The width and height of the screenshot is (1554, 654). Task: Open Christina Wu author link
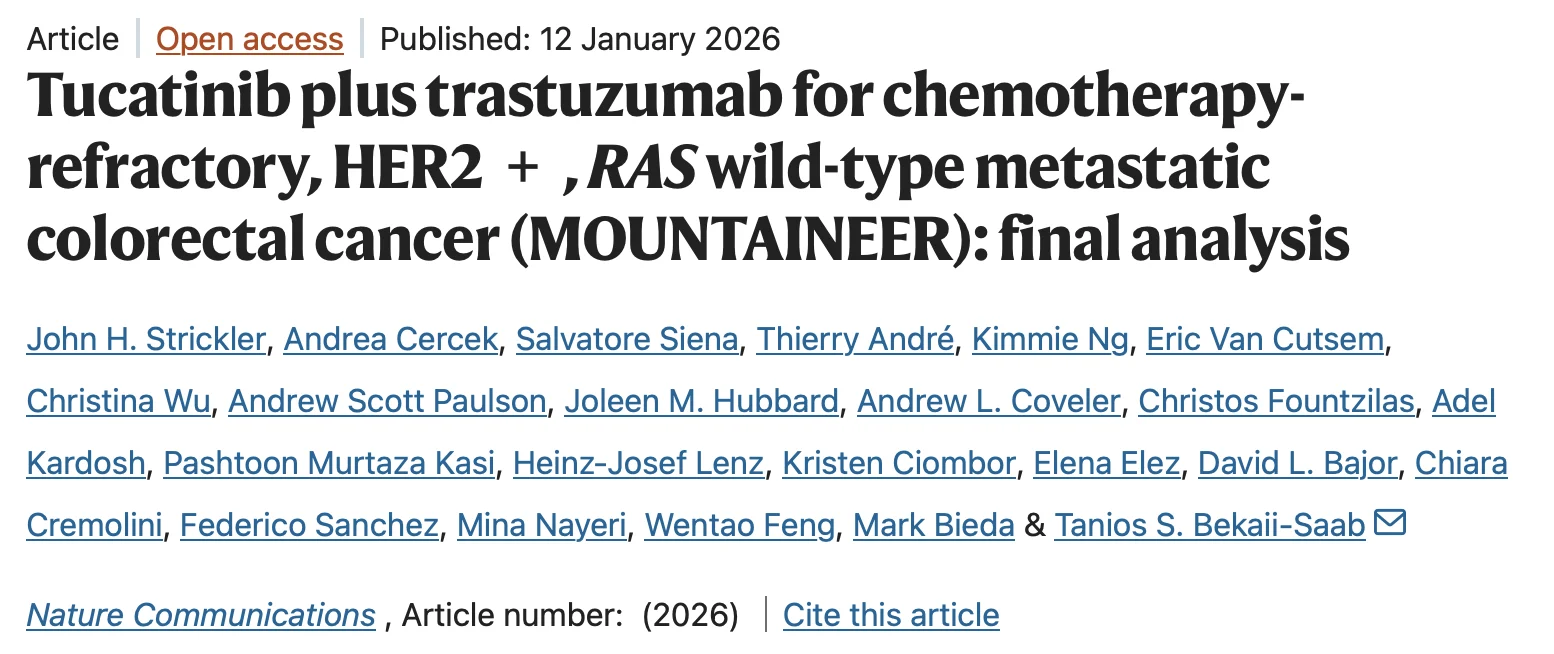point(118,402)
